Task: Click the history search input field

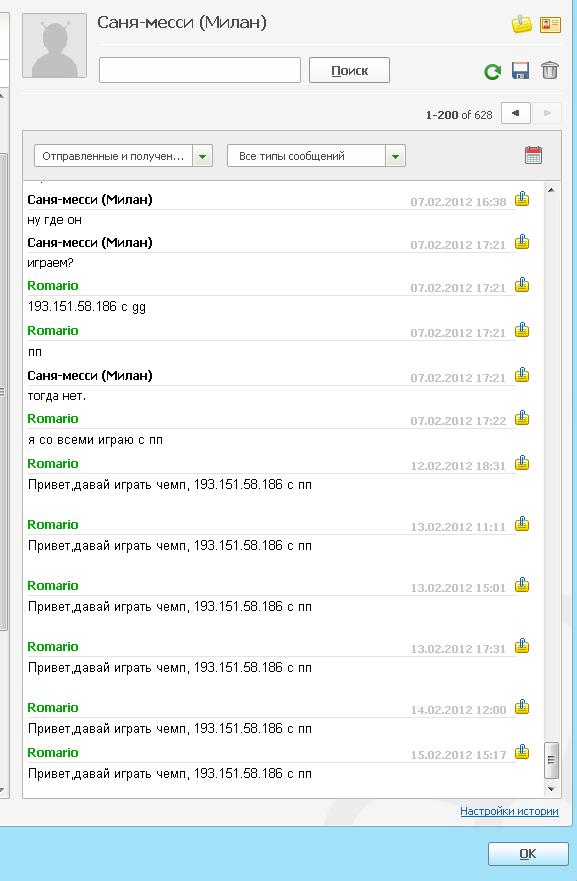Action: point(199,70)
